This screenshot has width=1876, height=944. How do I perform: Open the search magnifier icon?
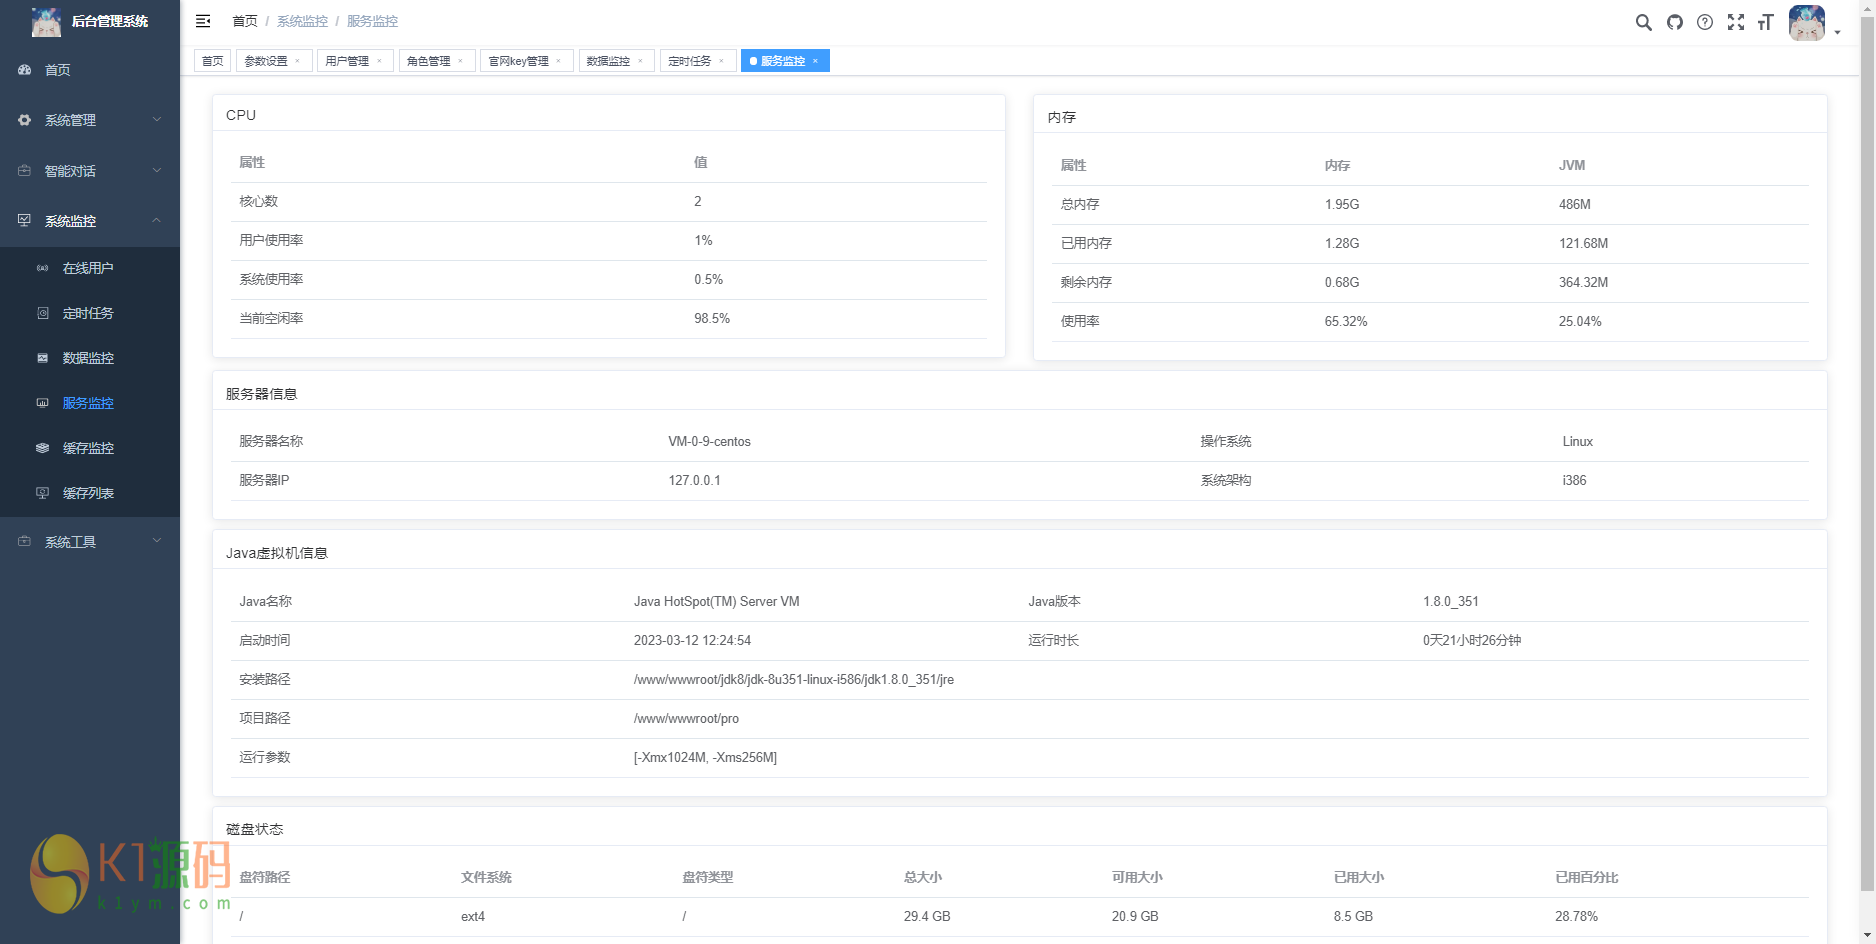pos(1643,22)
